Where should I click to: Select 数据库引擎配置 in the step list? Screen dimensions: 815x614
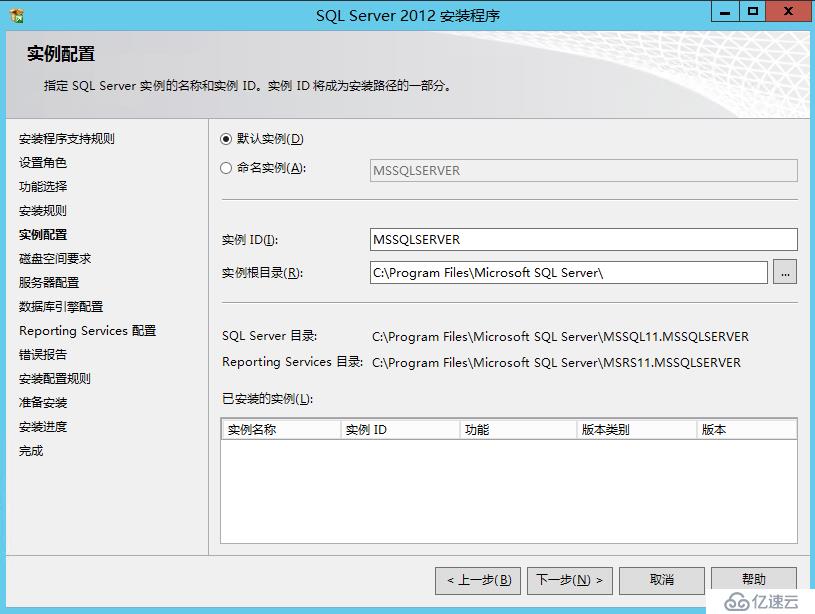click(61, 307)
